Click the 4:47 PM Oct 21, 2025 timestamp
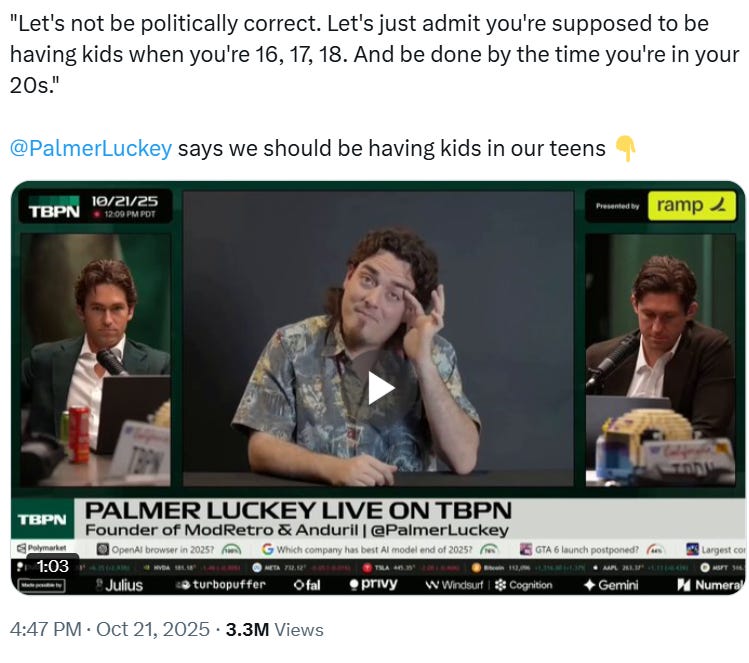 [x=109, y=629]
